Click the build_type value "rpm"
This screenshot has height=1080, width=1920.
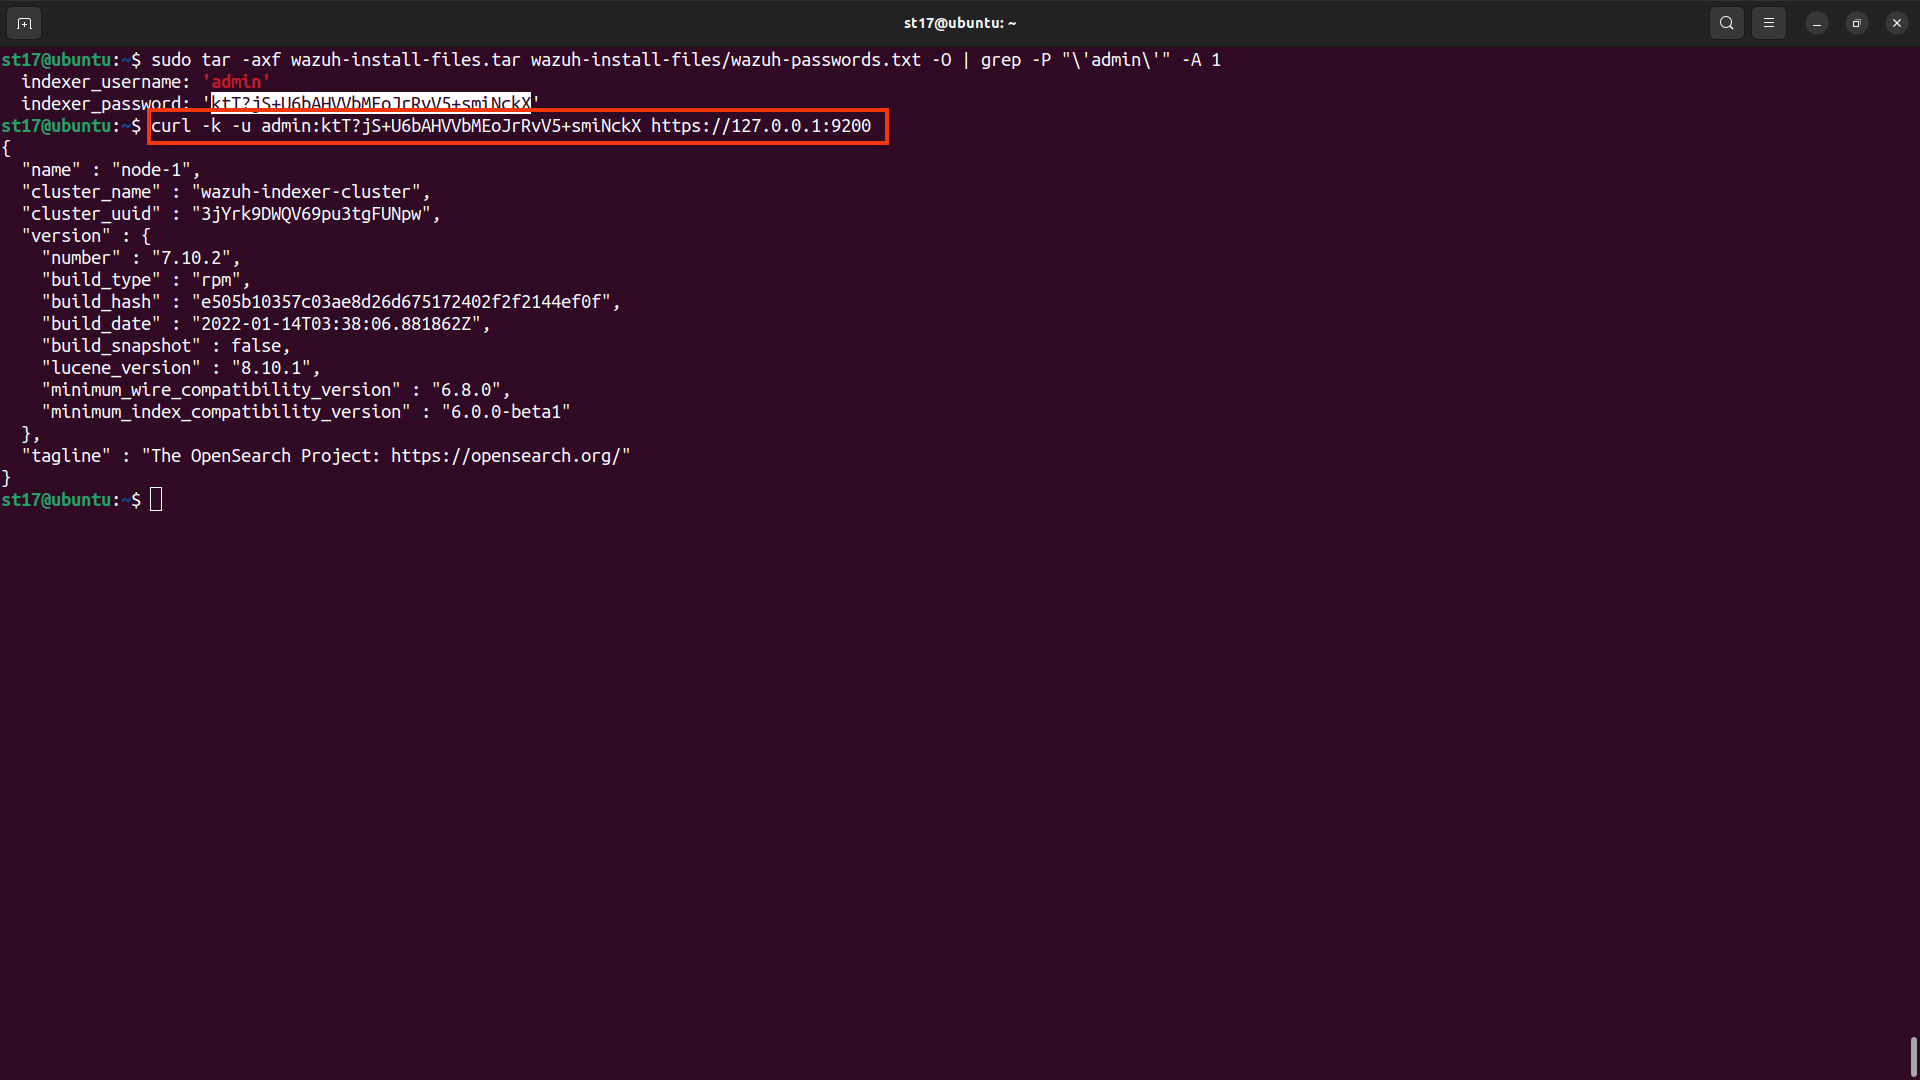pos(216,280)
